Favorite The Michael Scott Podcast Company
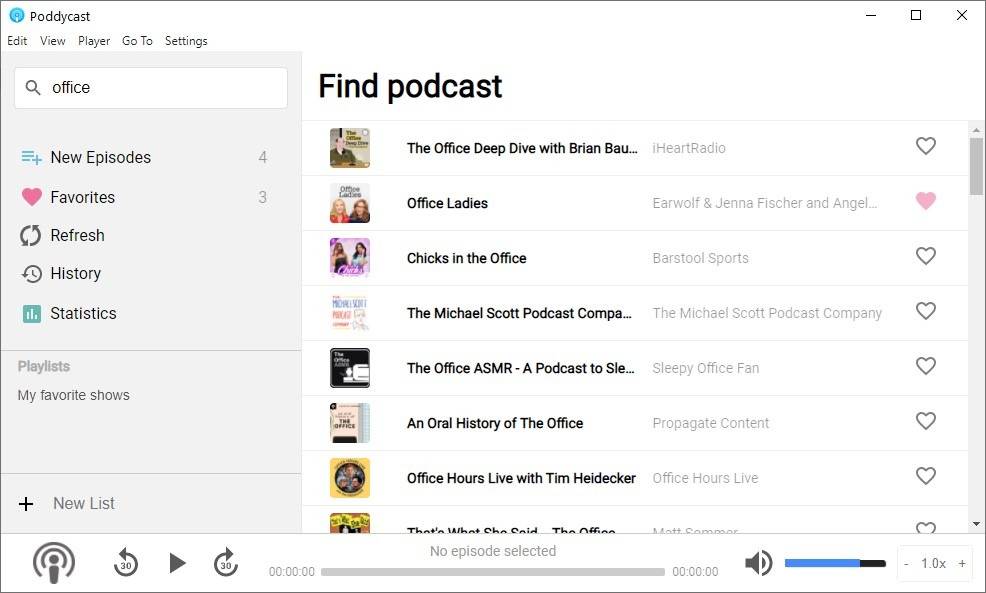The width and height of the screenshot is (986, 593). click(926, 311)
